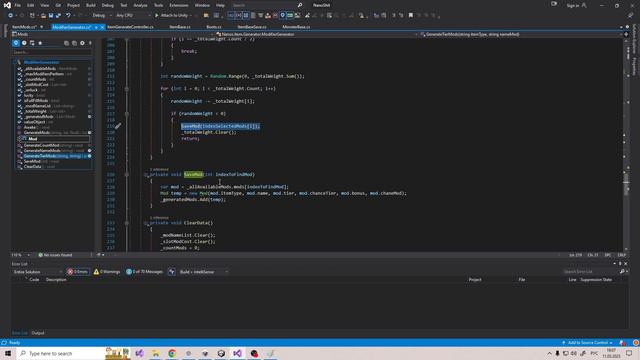Open the Any CPU platform dropdown
This screenshot has height=360, width=640.
pos(133,16)
